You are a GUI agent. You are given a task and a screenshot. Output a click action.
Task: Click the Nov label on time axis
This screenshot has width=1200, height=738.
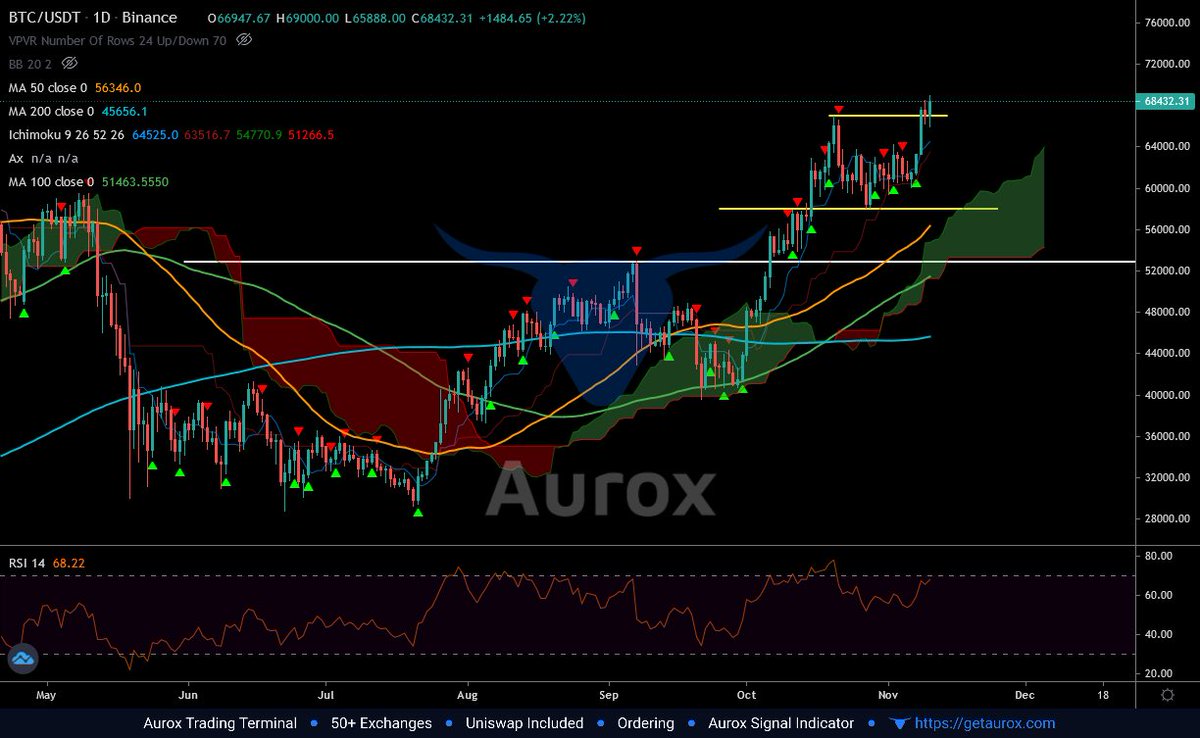(x=887, y=694)
